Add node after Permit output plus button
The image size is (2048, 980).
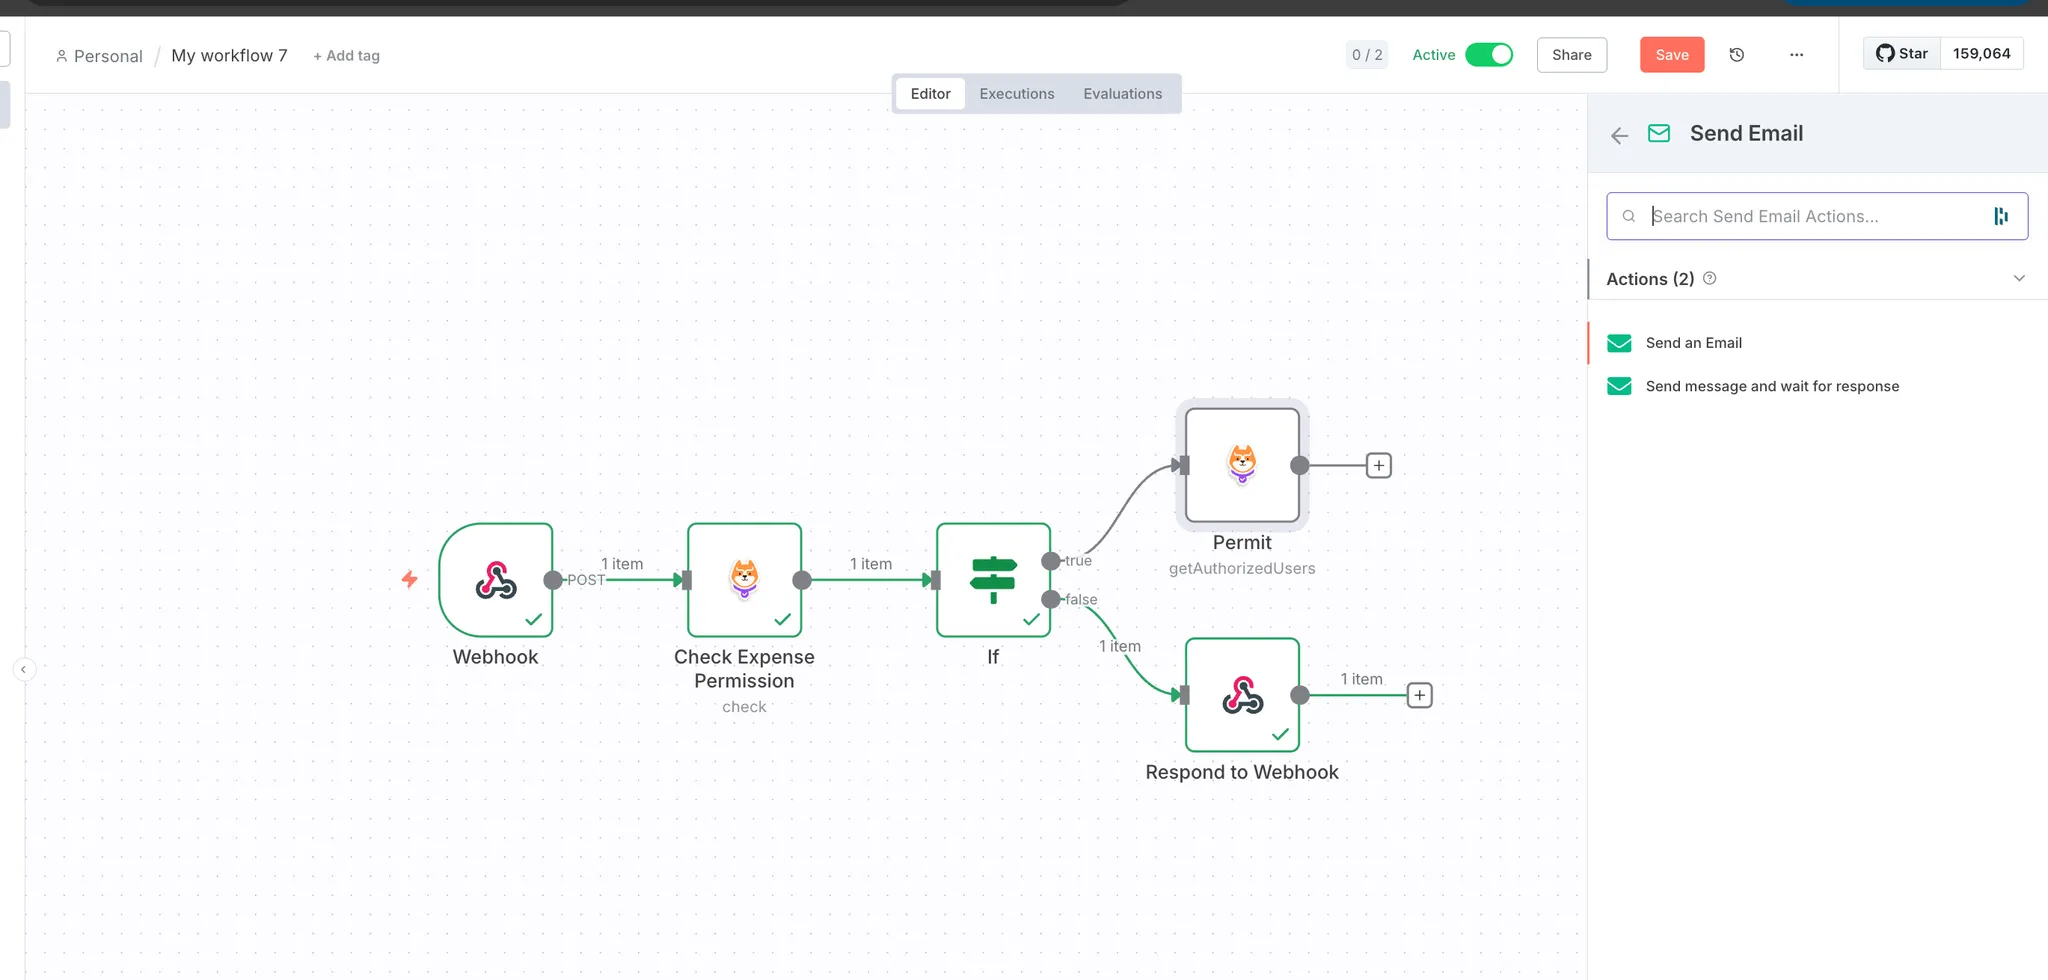[x=1379, y=465]
